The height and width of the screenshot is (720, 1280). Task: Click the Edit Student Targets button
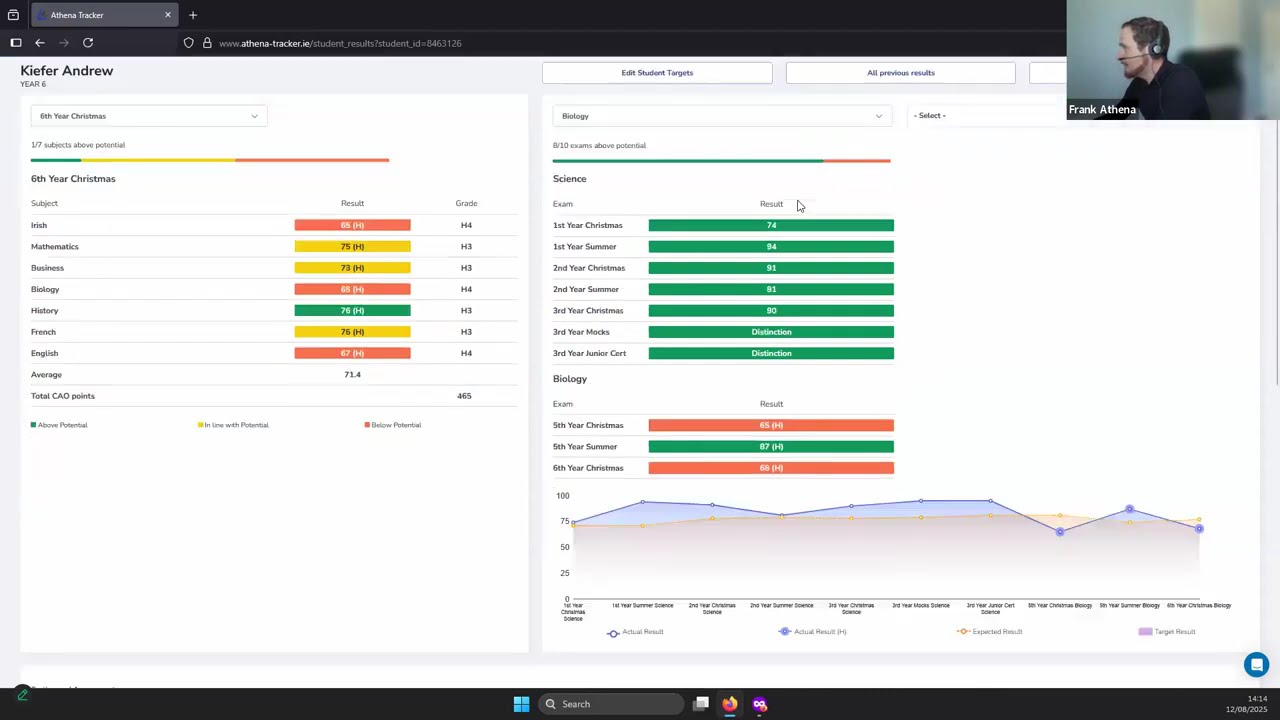pyautogui.click(x=657, y=73)
